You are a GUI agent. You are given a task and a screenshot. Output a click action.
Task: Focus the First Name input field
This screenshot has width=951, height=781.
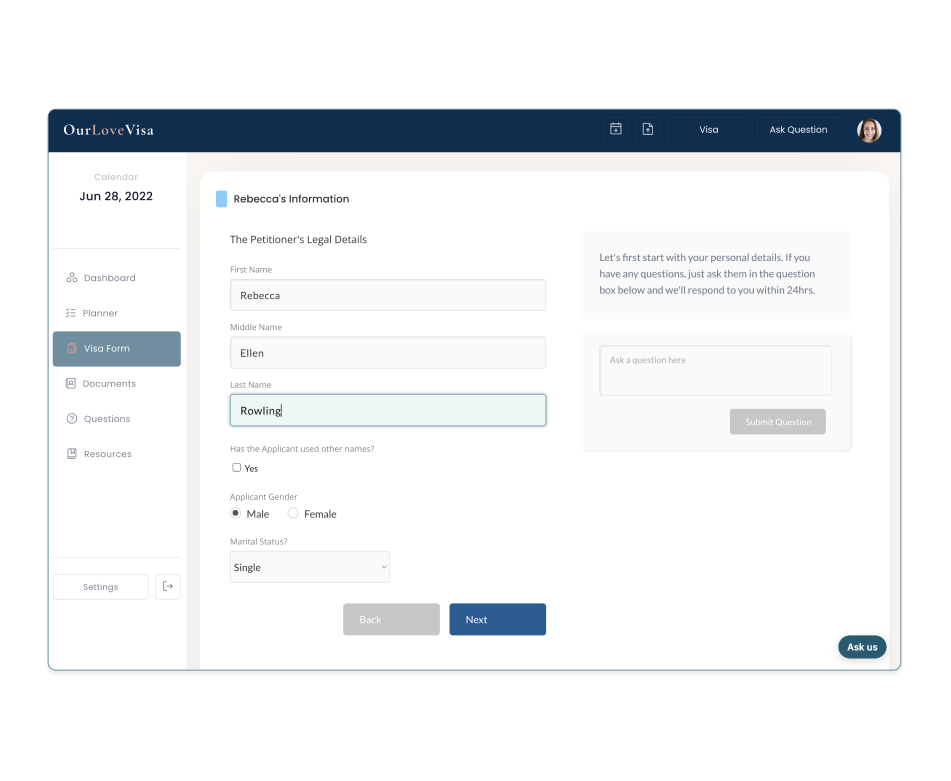[x=388, y=295]
